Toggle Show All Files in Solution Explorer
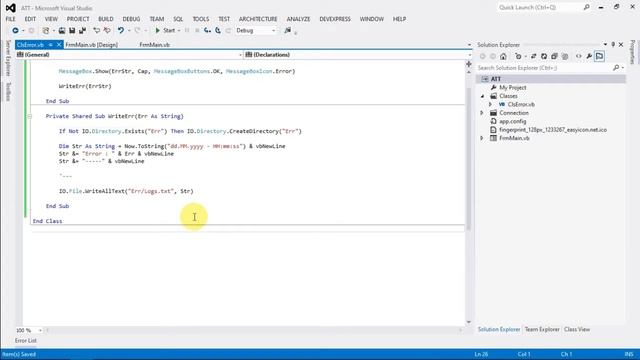The width and height of the screenshot is (640, 360). 565,56
